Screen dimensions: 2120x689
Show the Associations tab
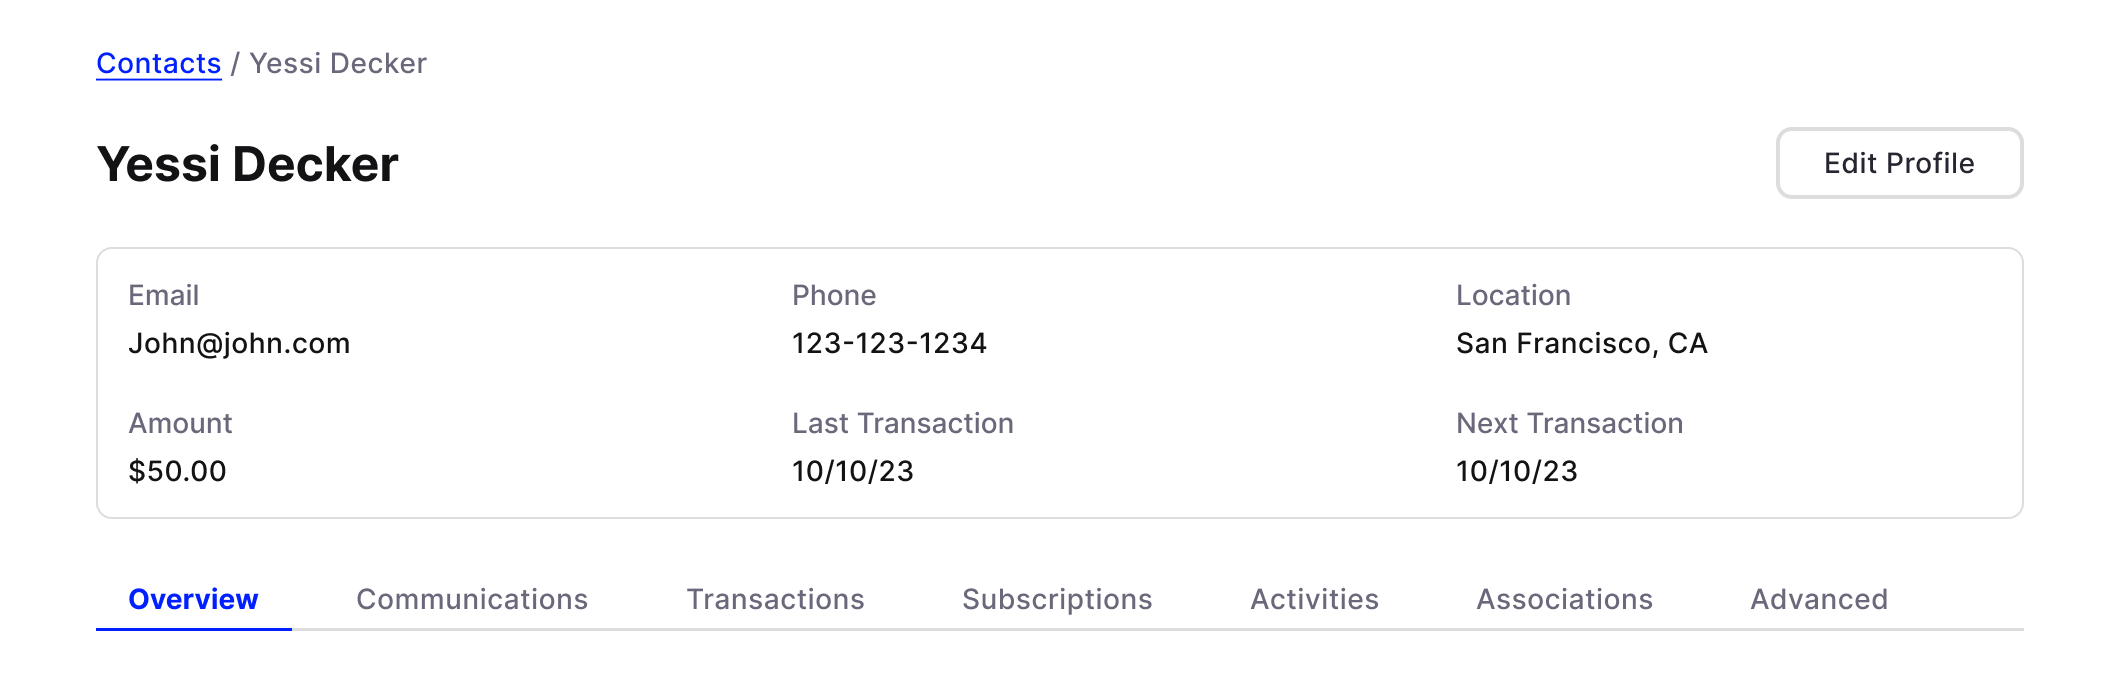coord(1564,599)
